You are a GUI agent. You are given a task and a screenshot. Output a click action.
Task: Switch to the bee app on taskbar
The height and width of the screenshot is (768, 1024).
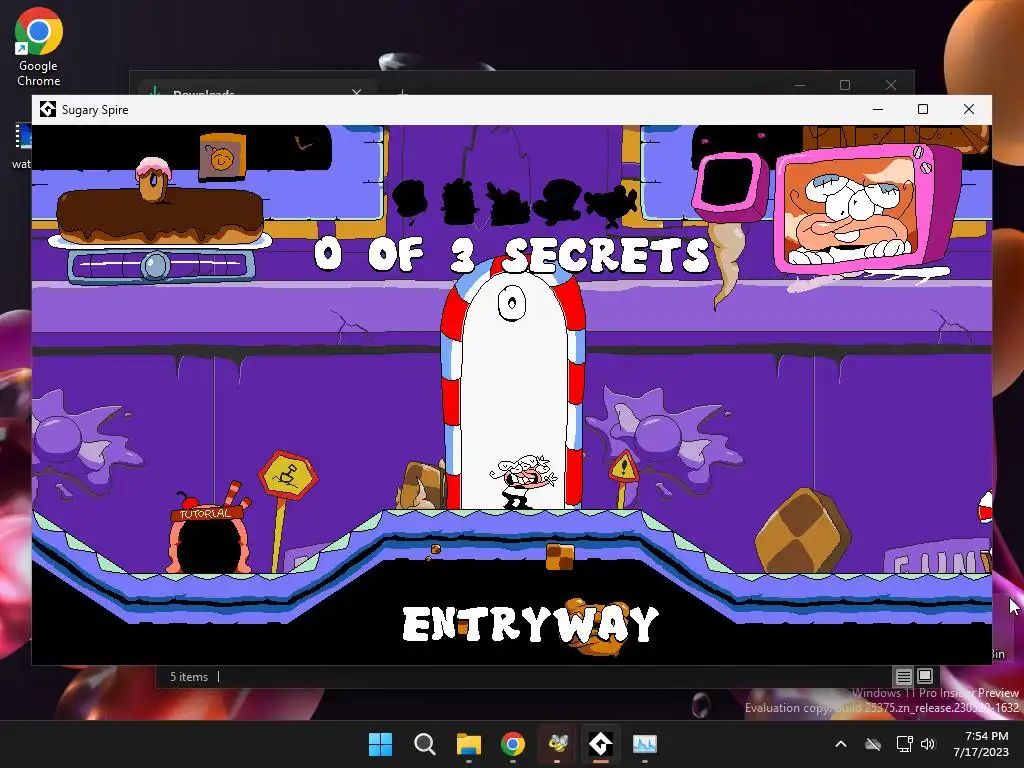[557, 743]
